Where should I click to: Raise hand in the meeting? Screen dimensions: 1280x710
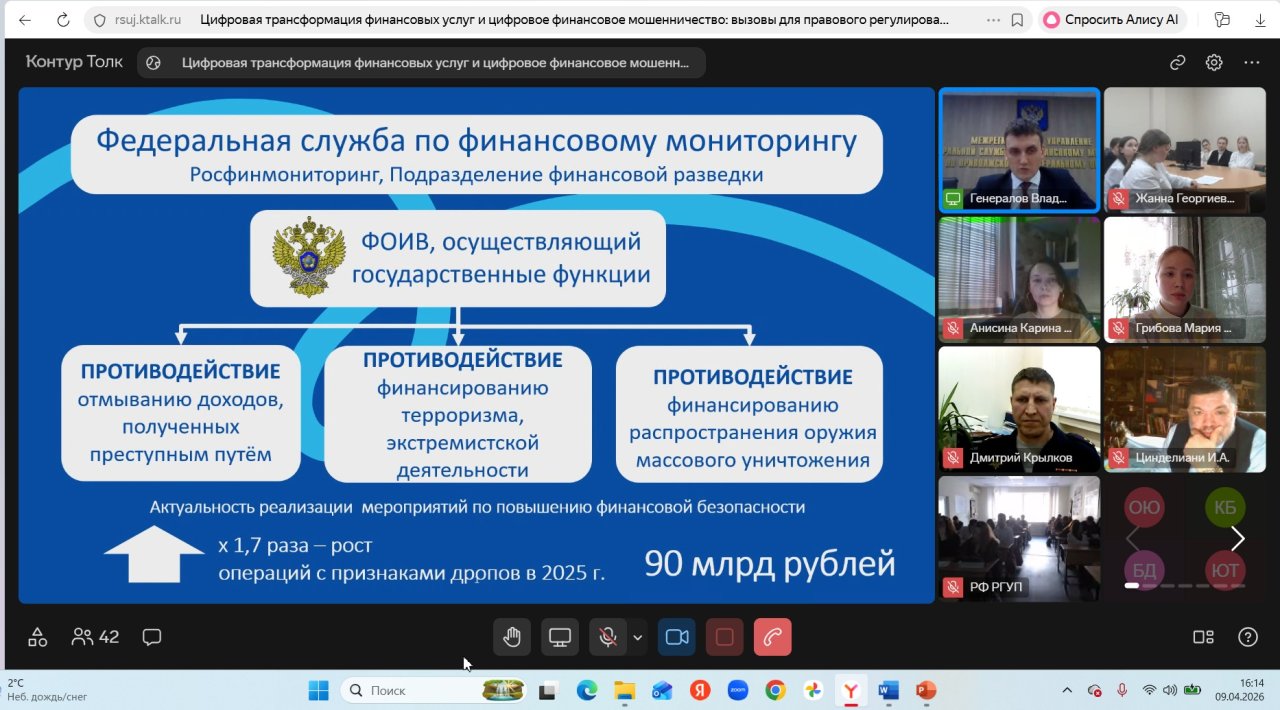[512, 637]
